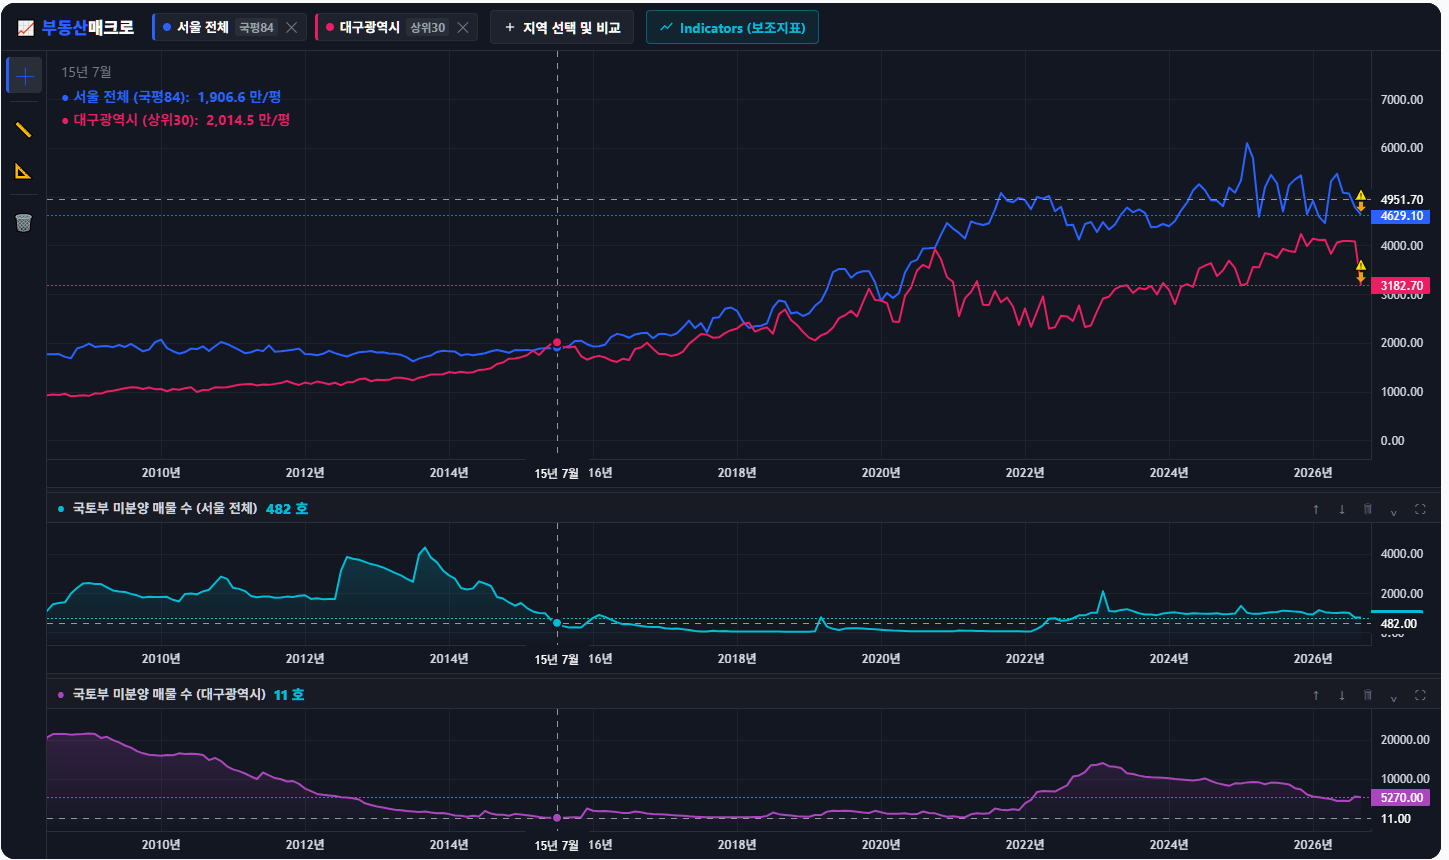Collapse the Daegu unsold-inventory pane chevron
The height and width of the screenshot is (860, 1449).
(x=1394, y=696)
